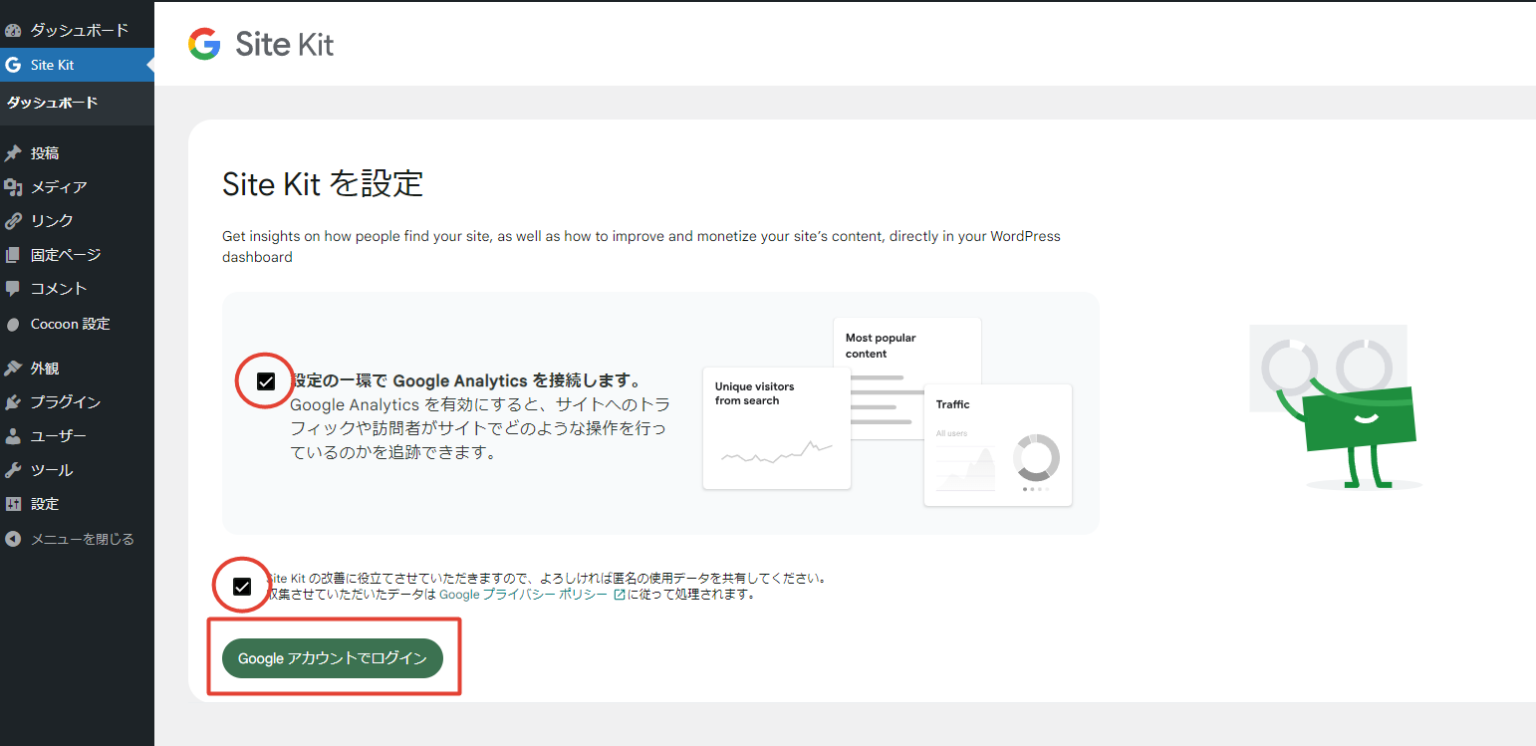Click the Get insights description paragraph
Viewport: 1536px width, 746px height.
coord(641,247)
